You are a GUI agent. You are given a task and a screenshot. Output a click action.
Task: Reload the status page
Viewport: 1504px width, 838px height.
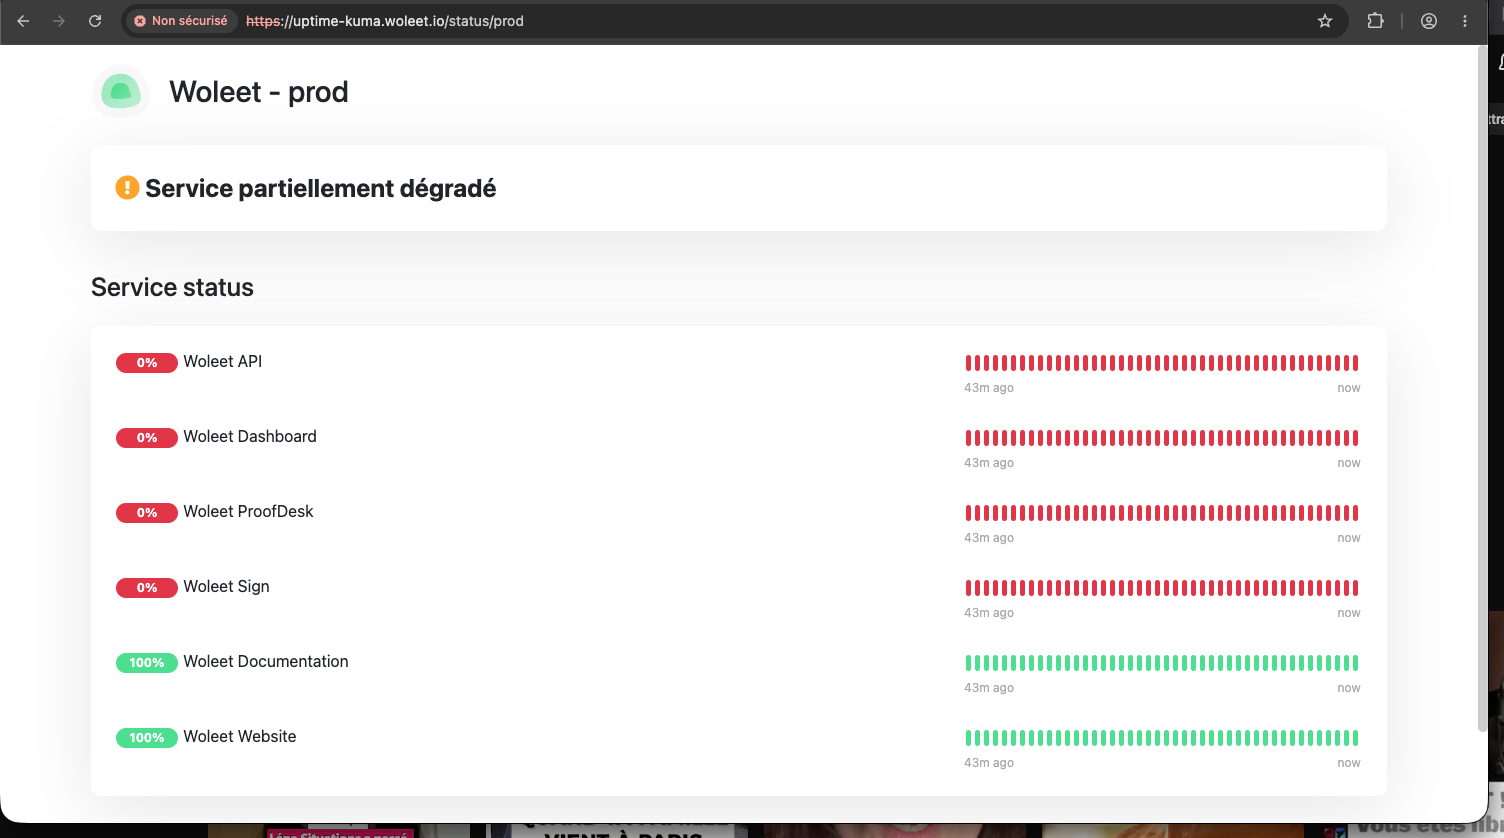[95, 21]
